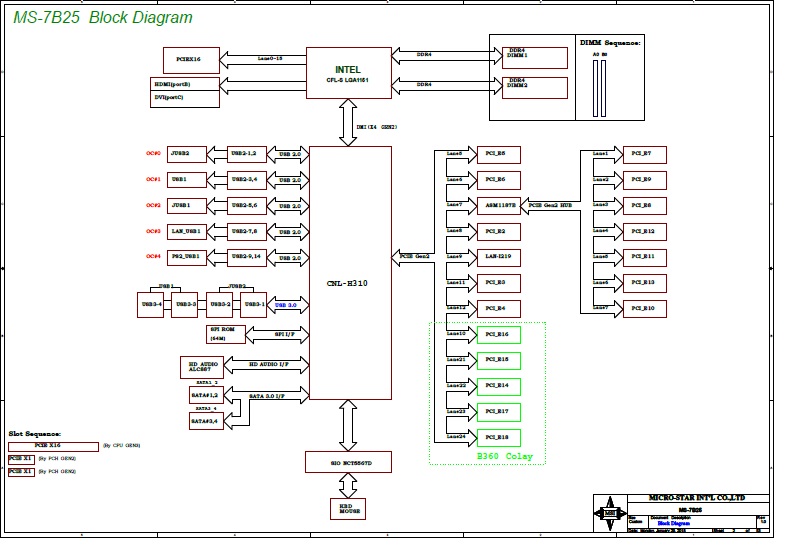Select the JUSB2 header box
This screenshot has width=785, height=555.
[186, 154]
